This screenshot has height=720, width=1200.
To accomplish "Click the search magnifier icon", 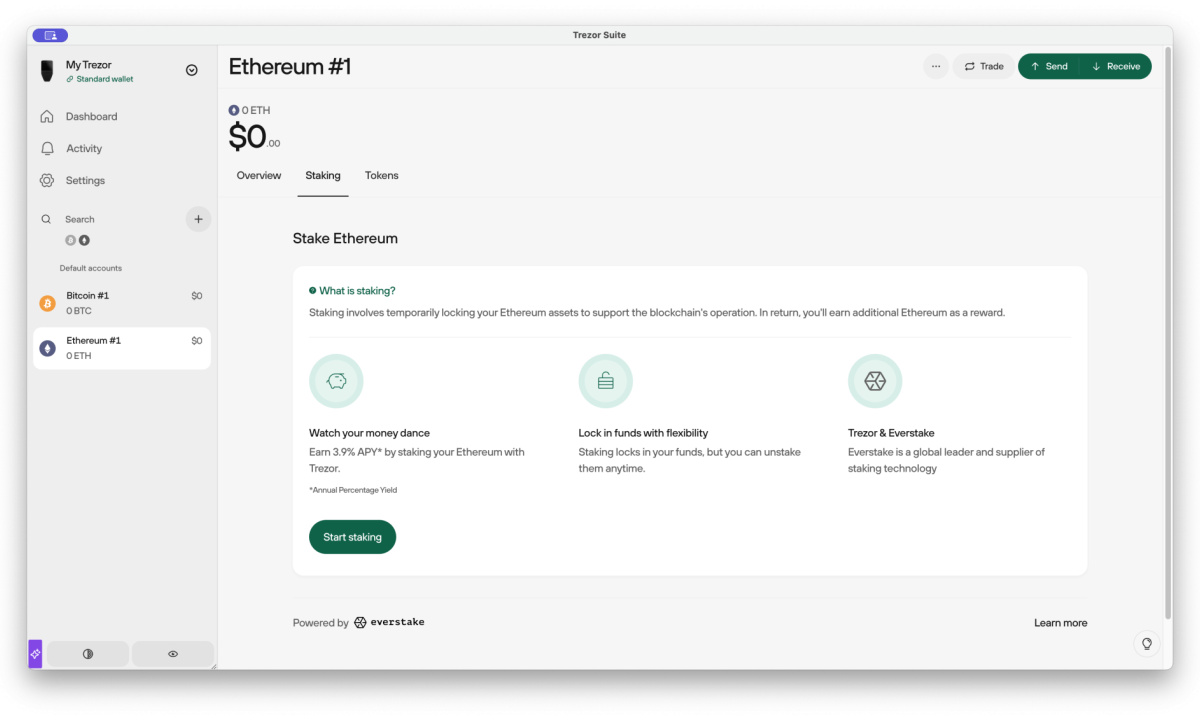I will coord(46,219).
